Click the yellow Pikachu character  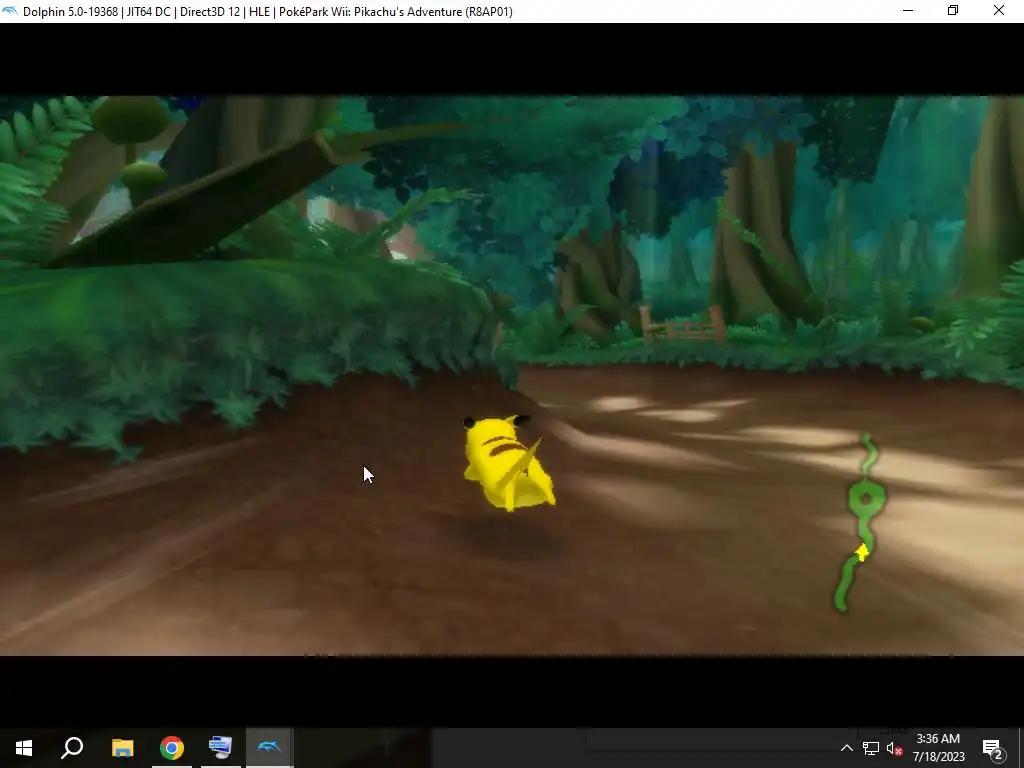[507, 462]
